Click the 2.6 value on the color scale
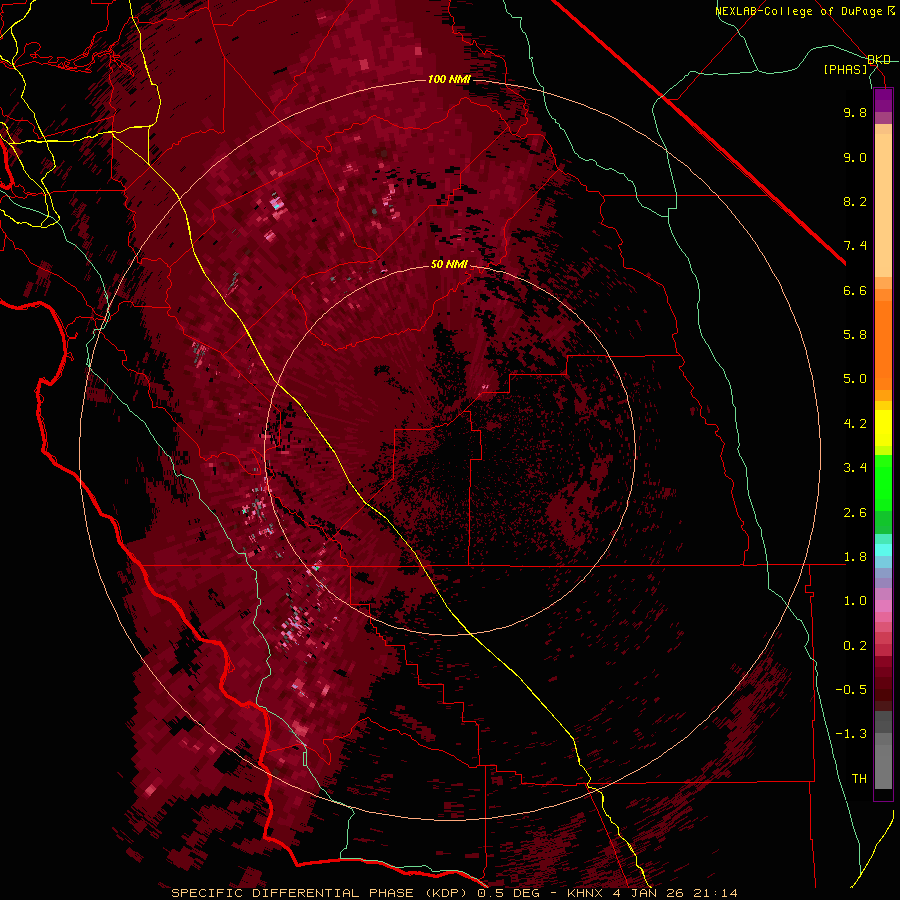The image size is (900, 900). pos(855,513)
